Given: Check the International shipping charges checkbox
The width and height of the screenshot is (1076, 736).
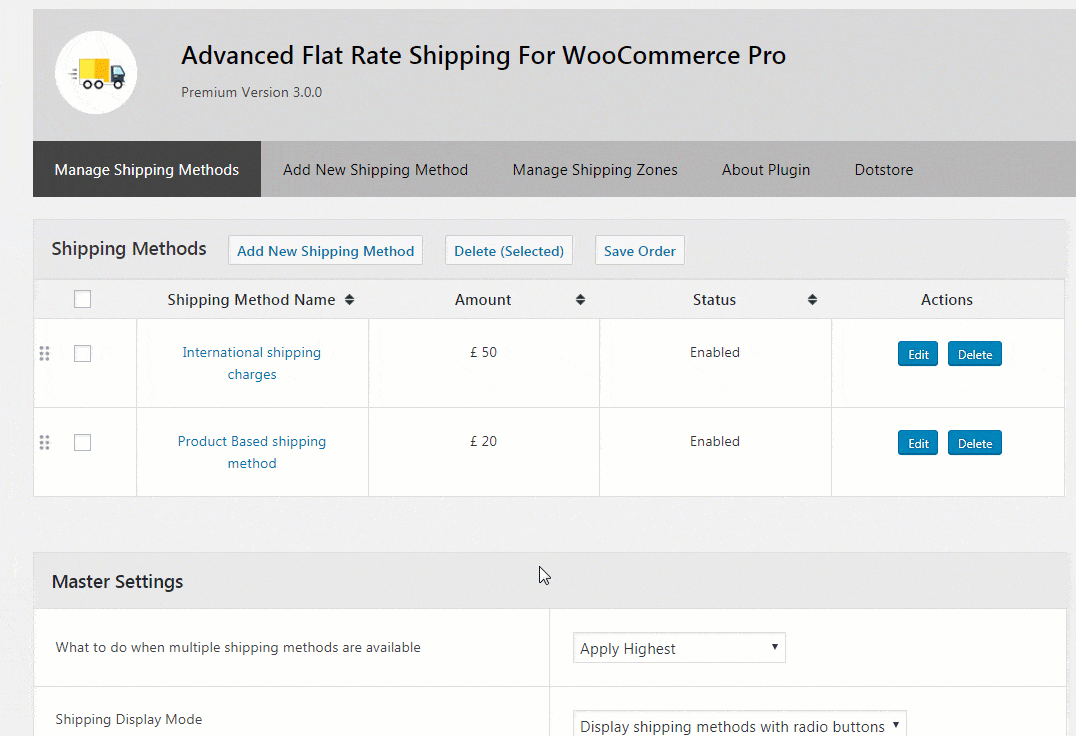Looking at the screenshot, I should click(83, 353).
